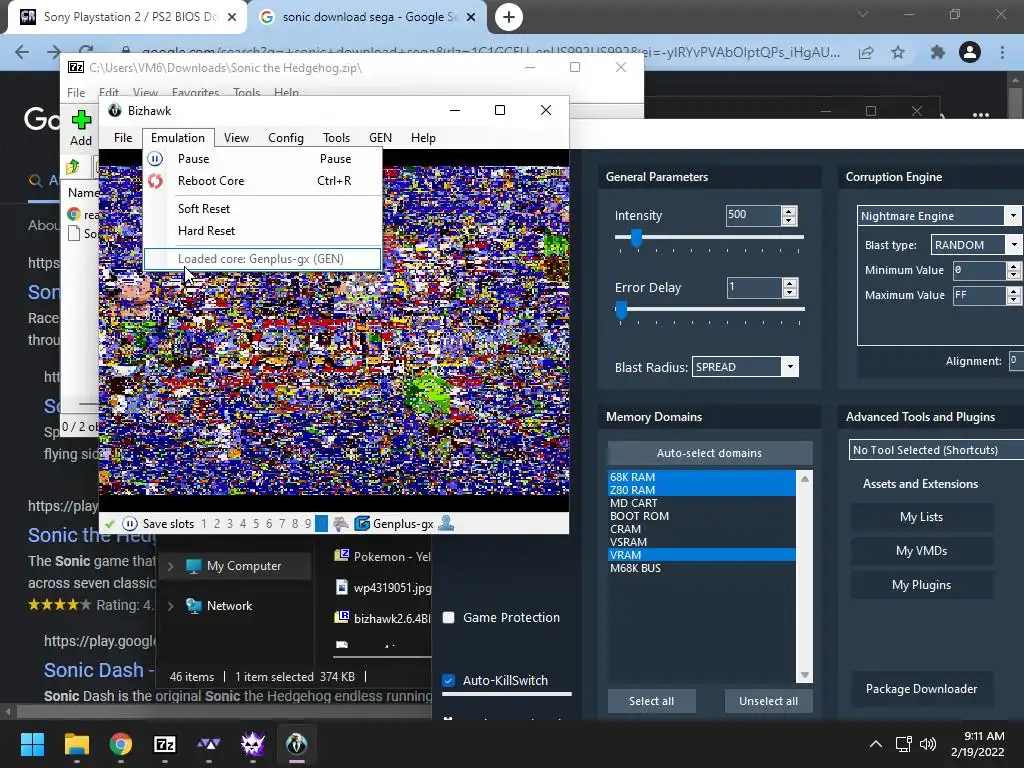Click the Windows Start button
This screenshot has height=768, width=1024.
pyautogui.click(x=32, y=744)
